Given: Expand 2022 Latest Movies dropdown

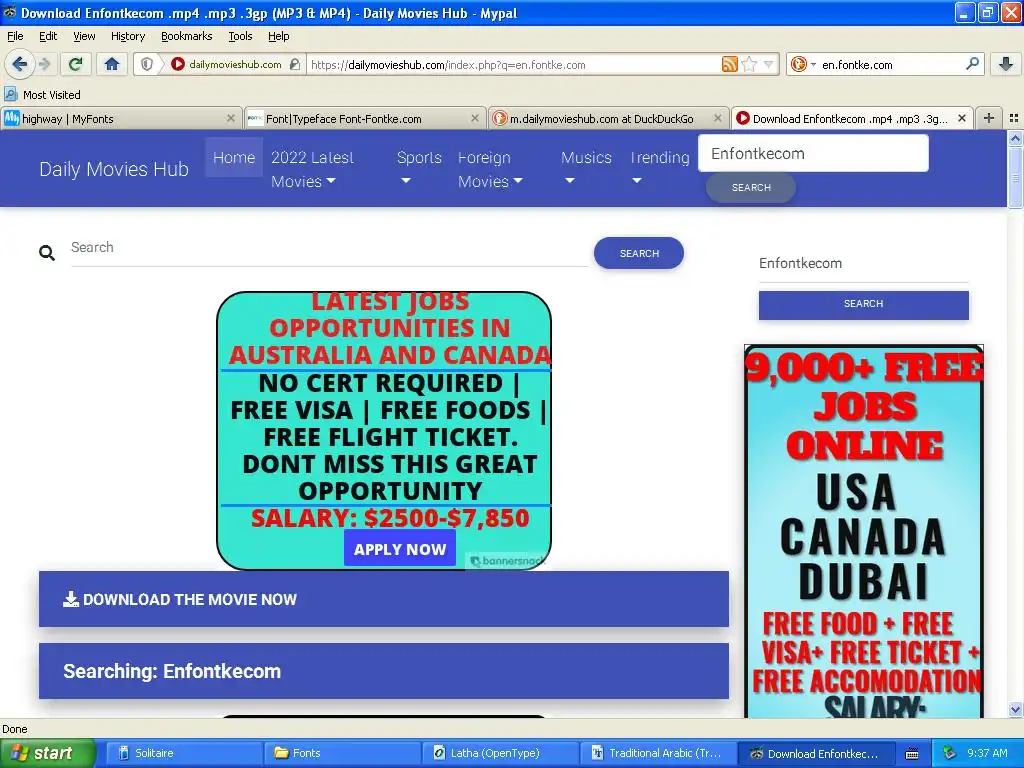Looking at the screenshot, I should [x=313, y=169].
